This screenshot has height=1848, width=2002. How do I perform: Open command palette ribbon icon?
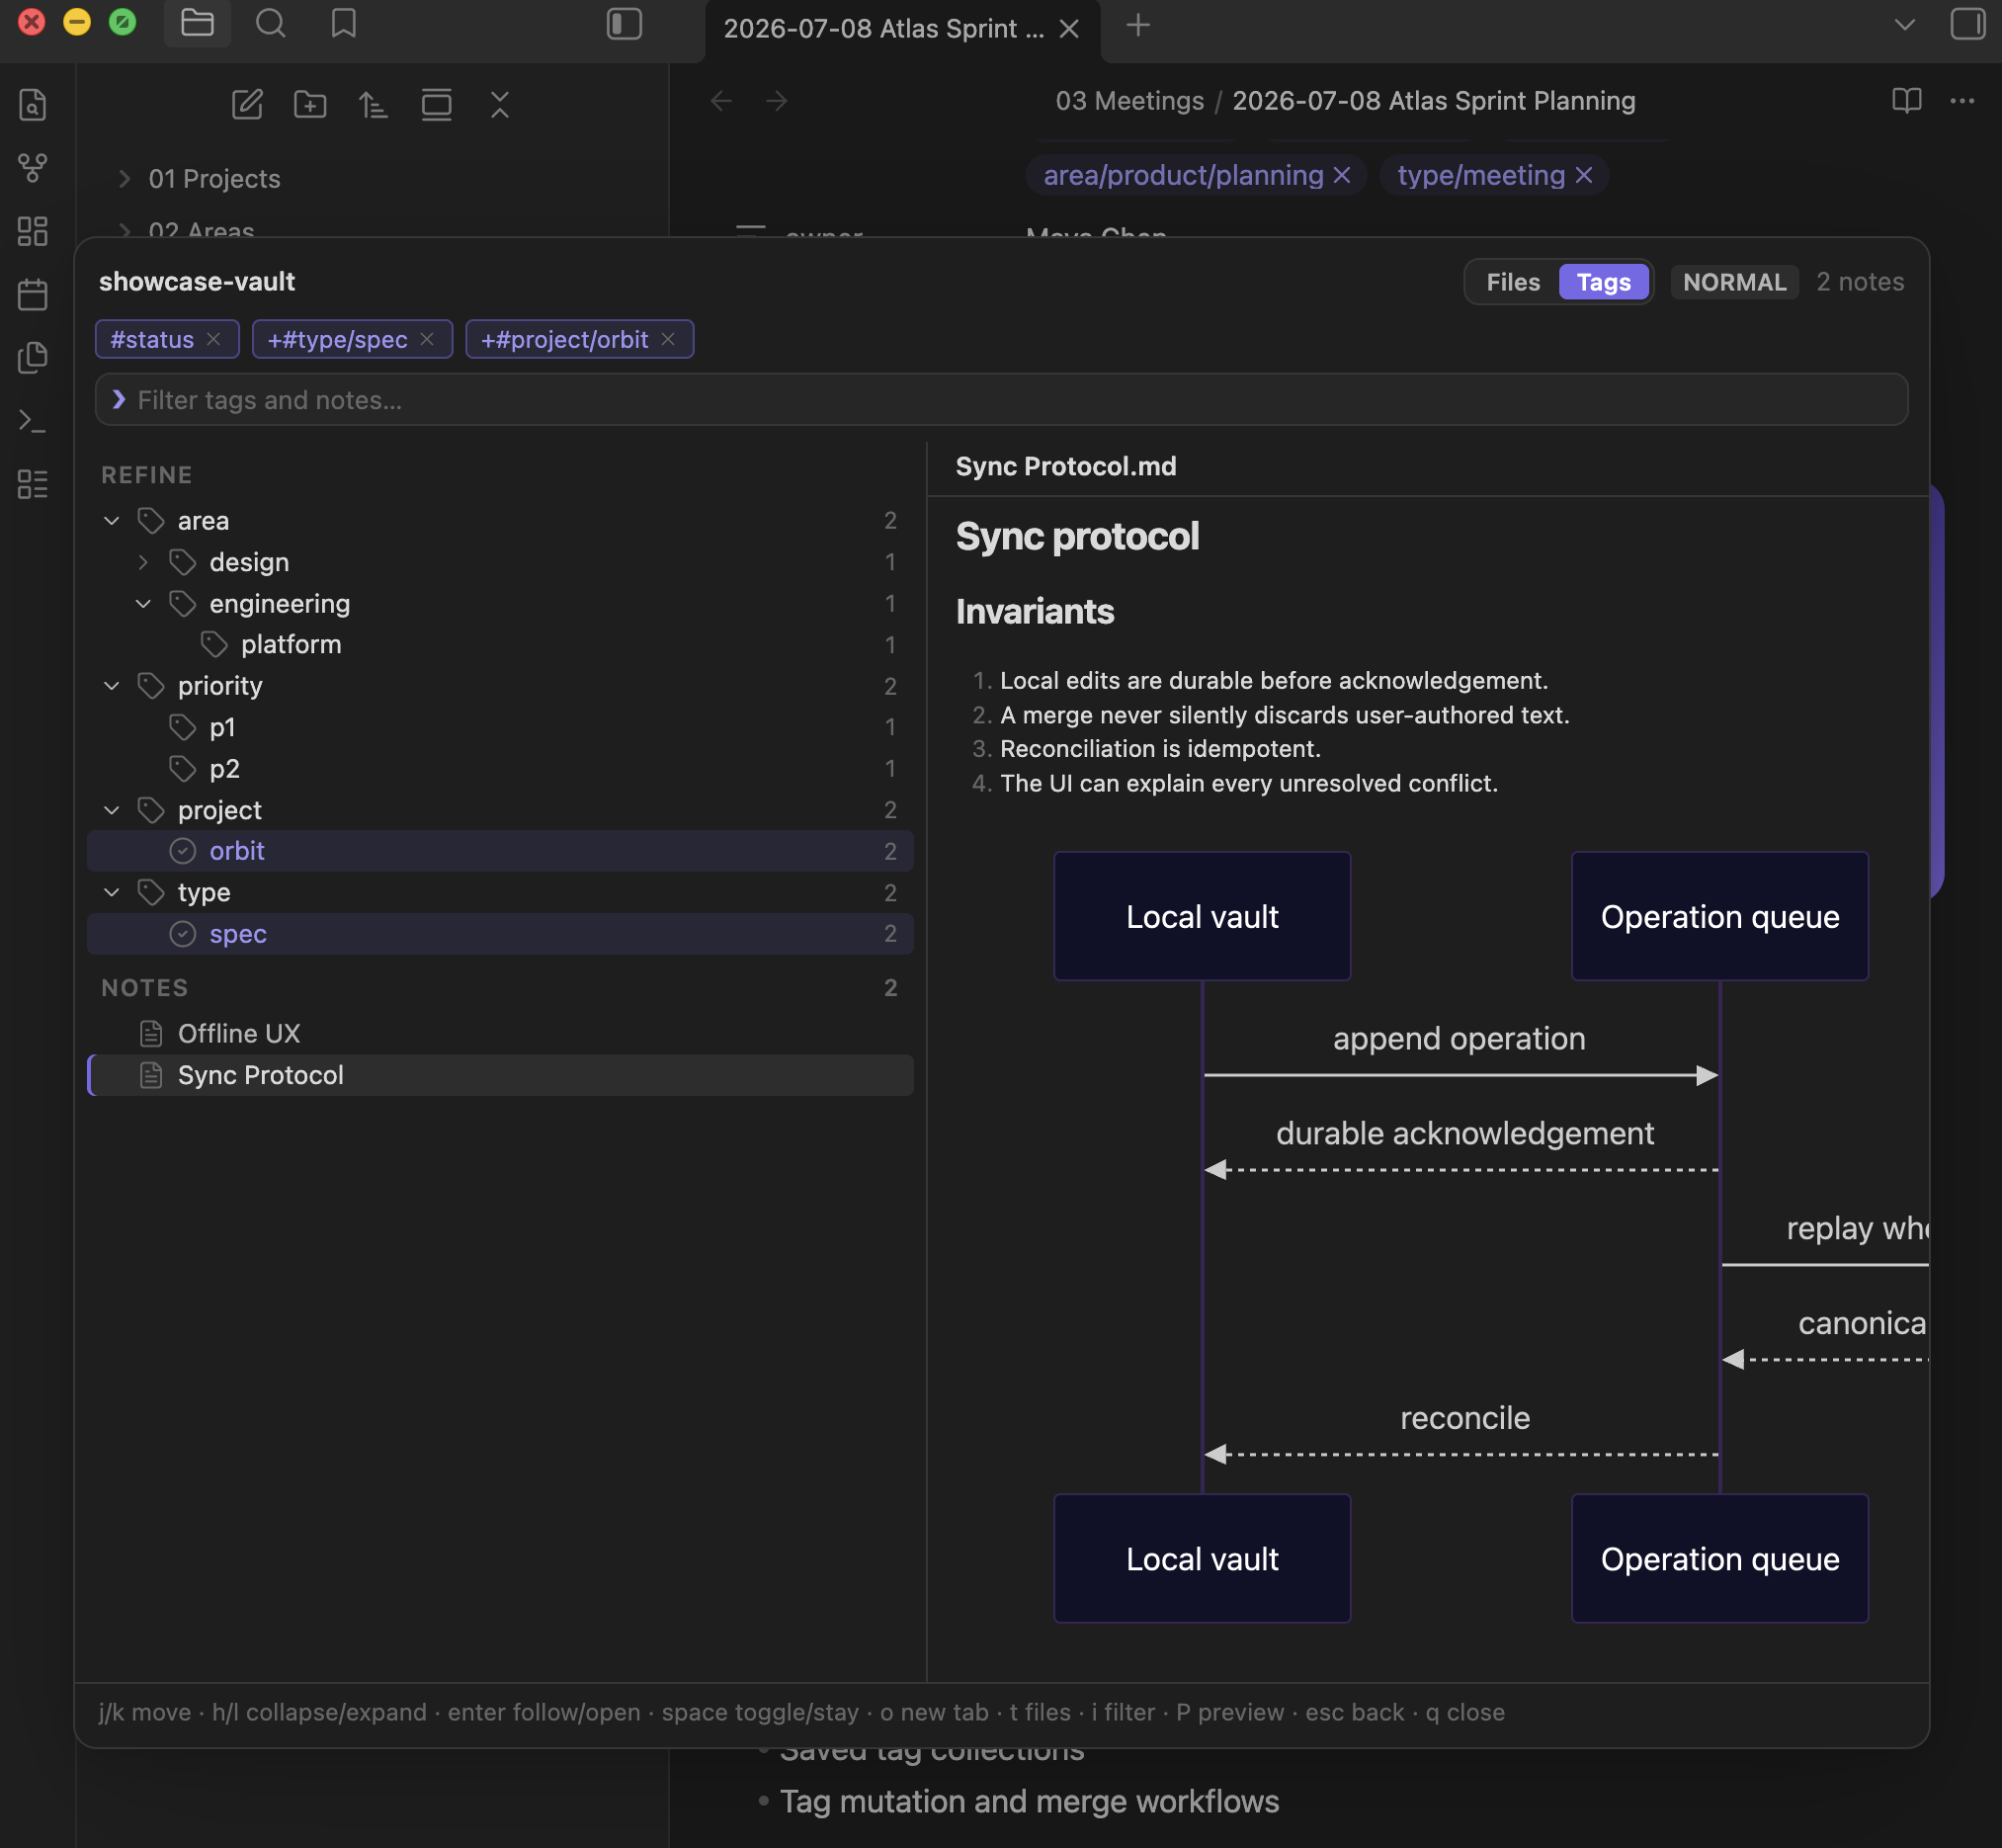point(32,421)
